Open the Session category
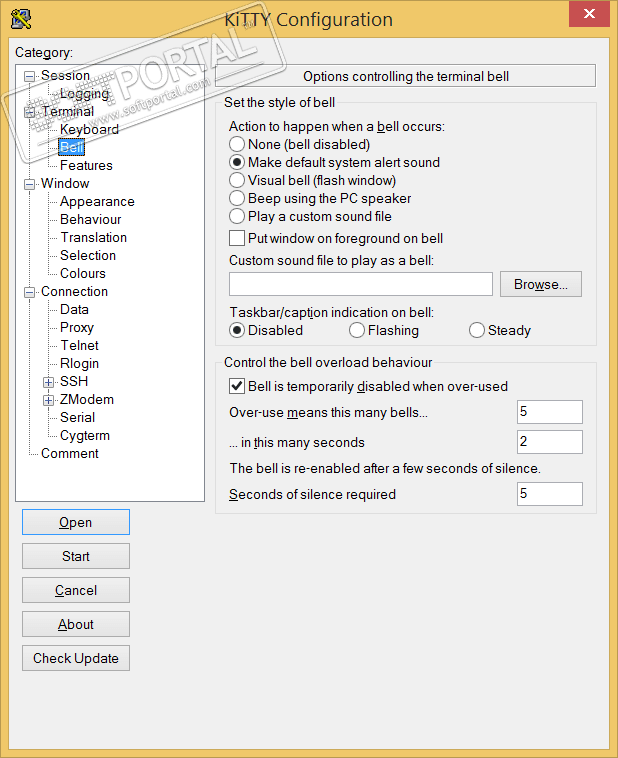This screenshot has width=618, height=758. 65,75
